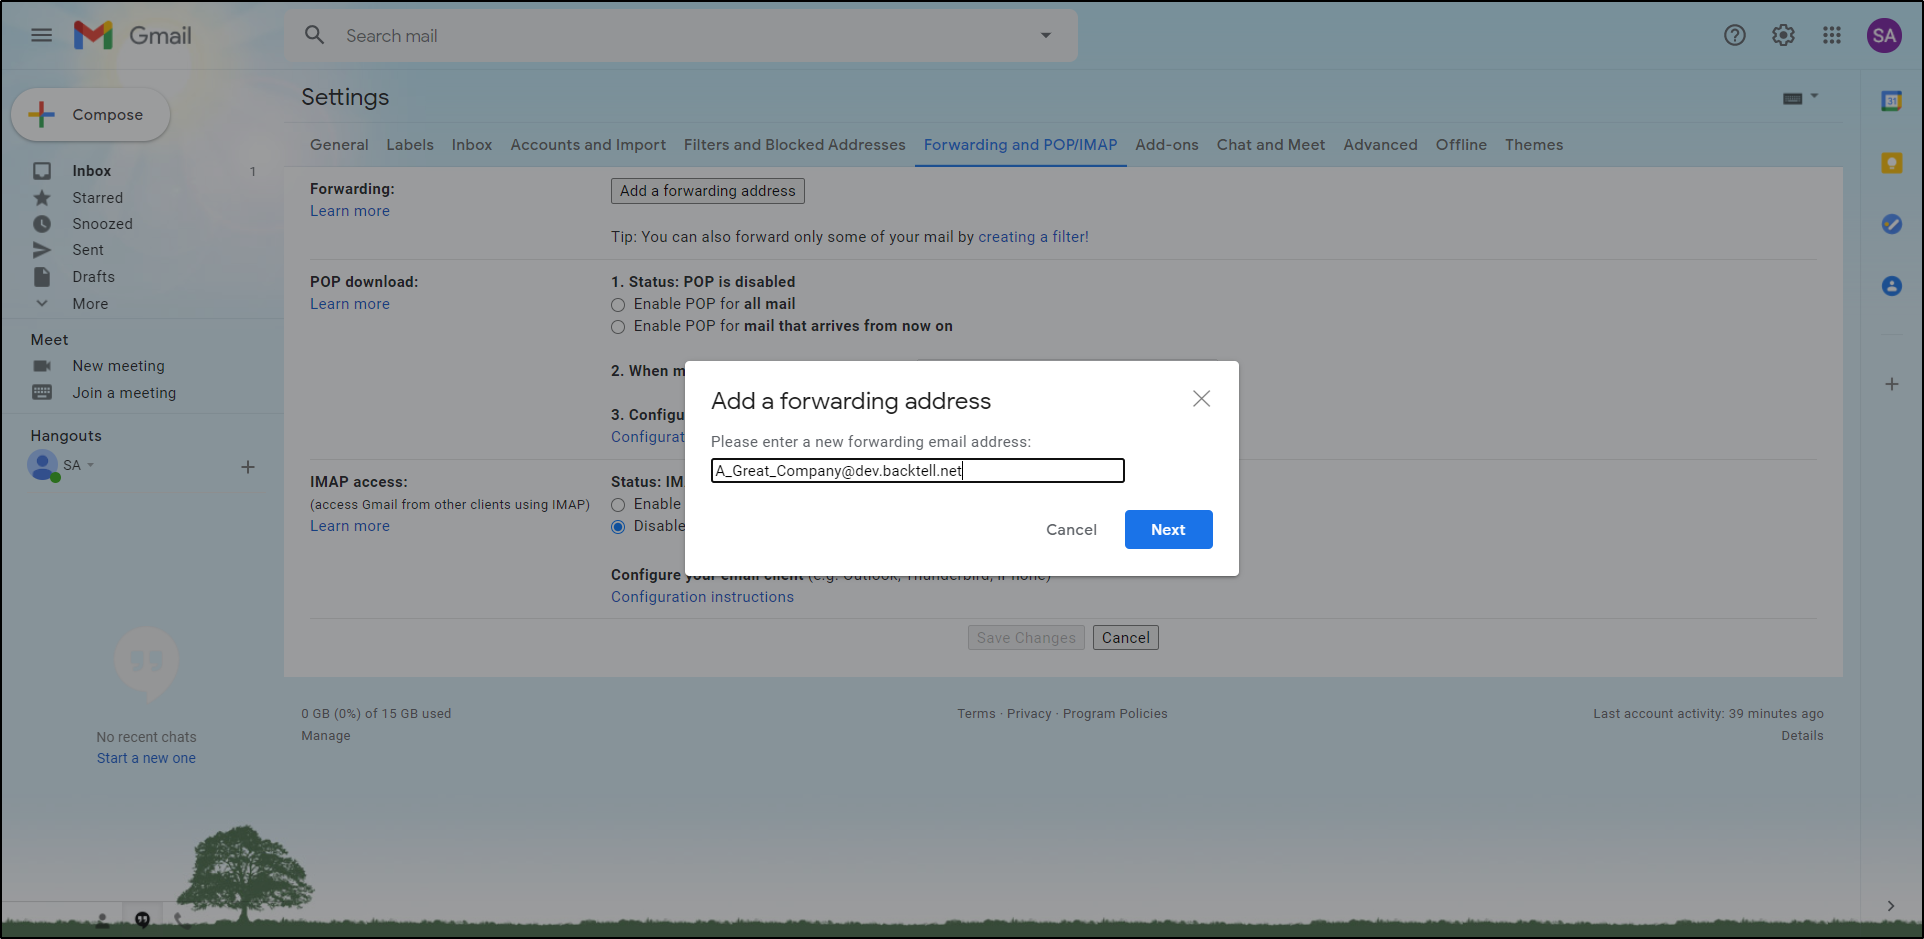Open Google Tasks side panel icon

click(1891, 224)
